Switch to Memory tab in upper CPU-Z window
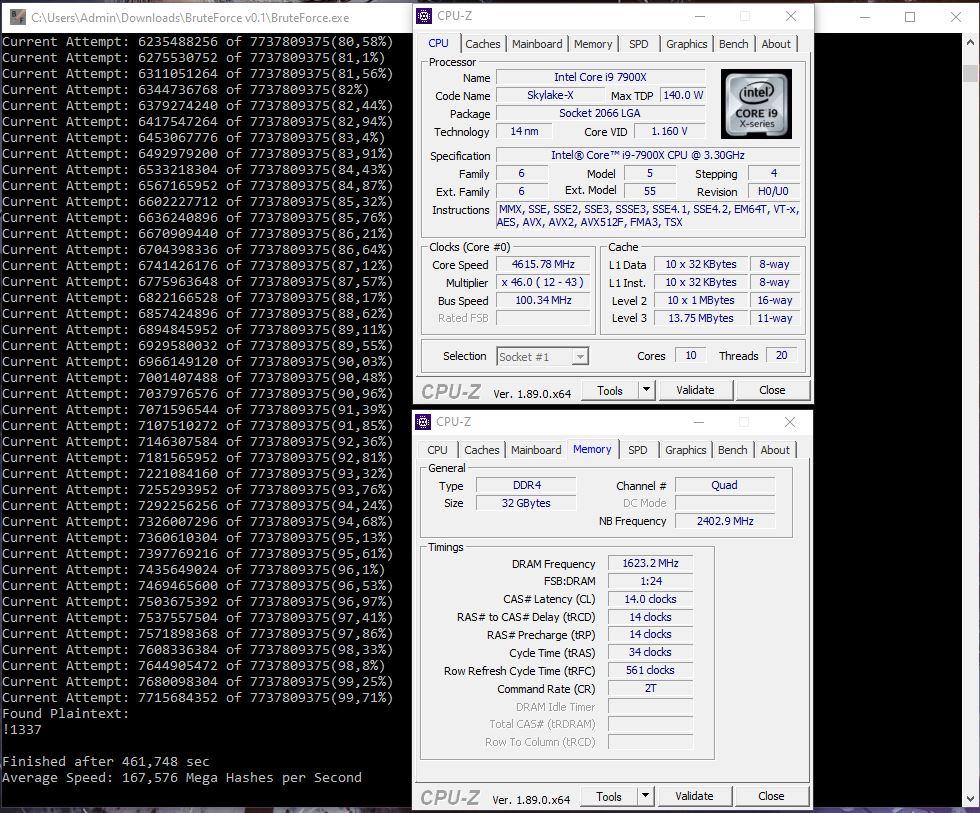The width and height of the screenshot is (980, 813). tap(592, 44)
